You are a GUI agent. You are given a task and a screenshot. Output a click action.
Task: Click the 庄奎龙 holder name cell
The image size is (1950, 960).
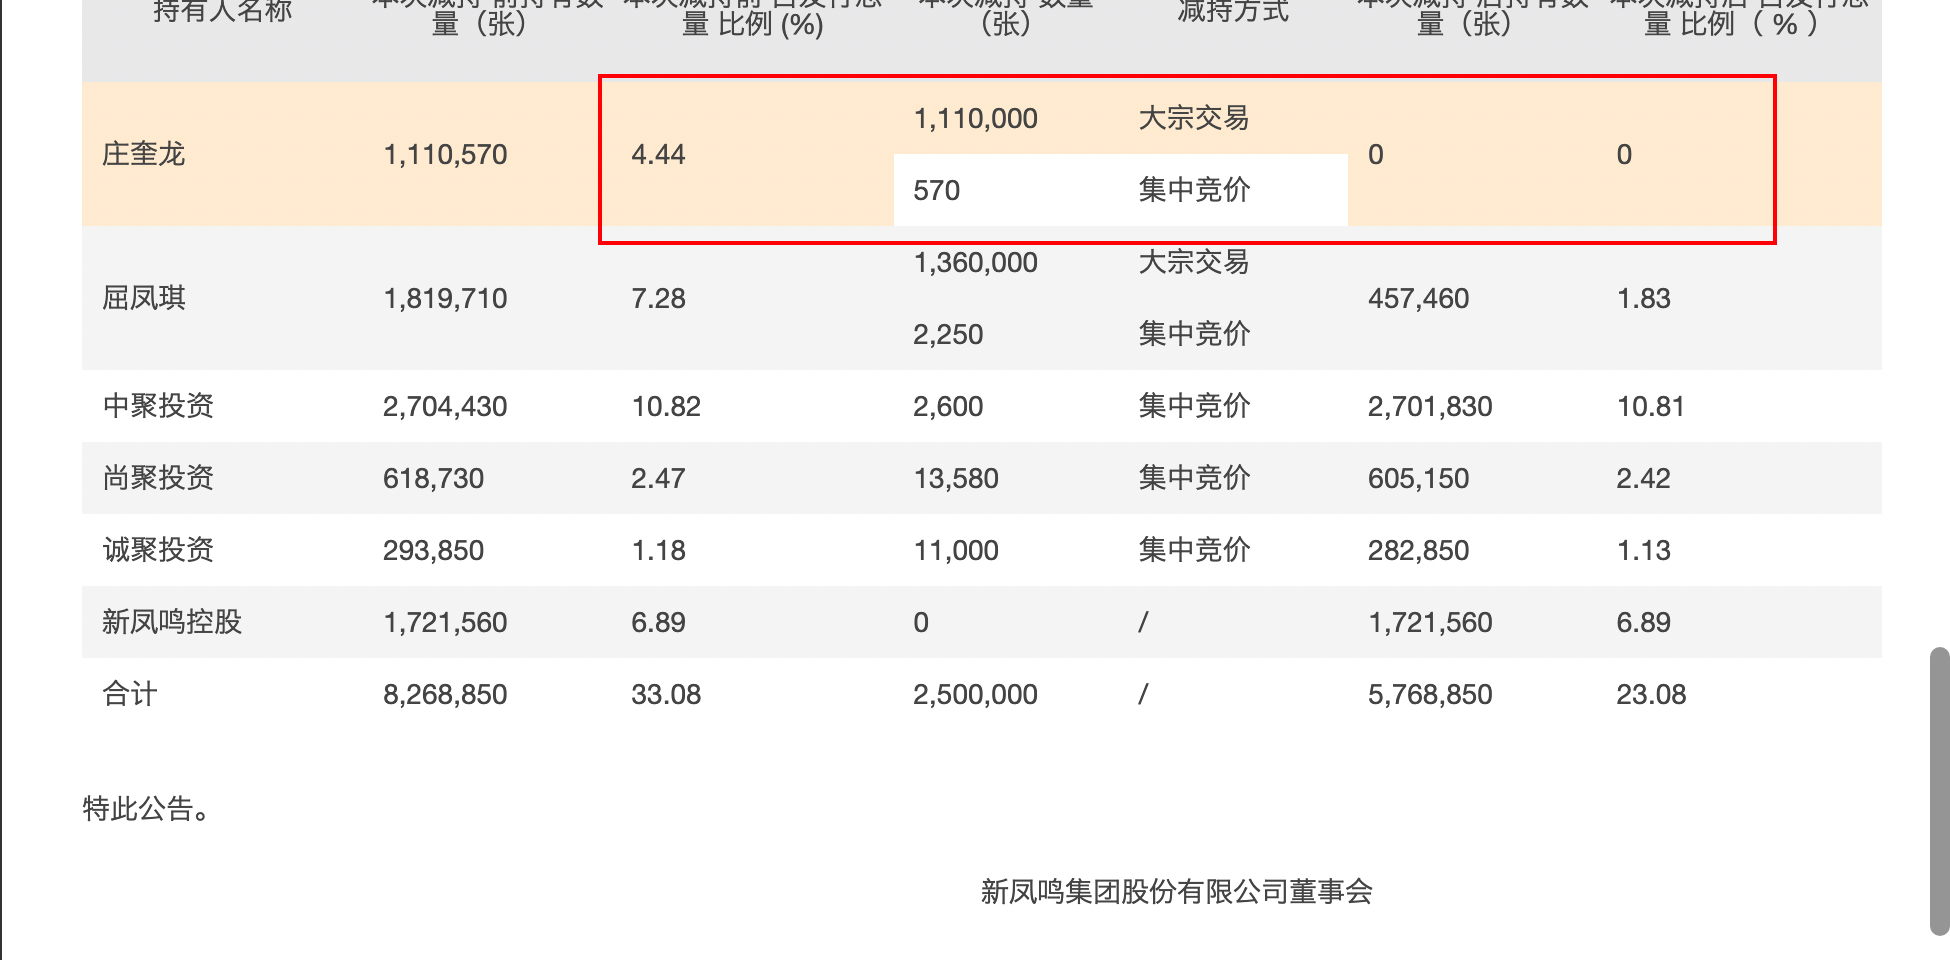[144, 154]
